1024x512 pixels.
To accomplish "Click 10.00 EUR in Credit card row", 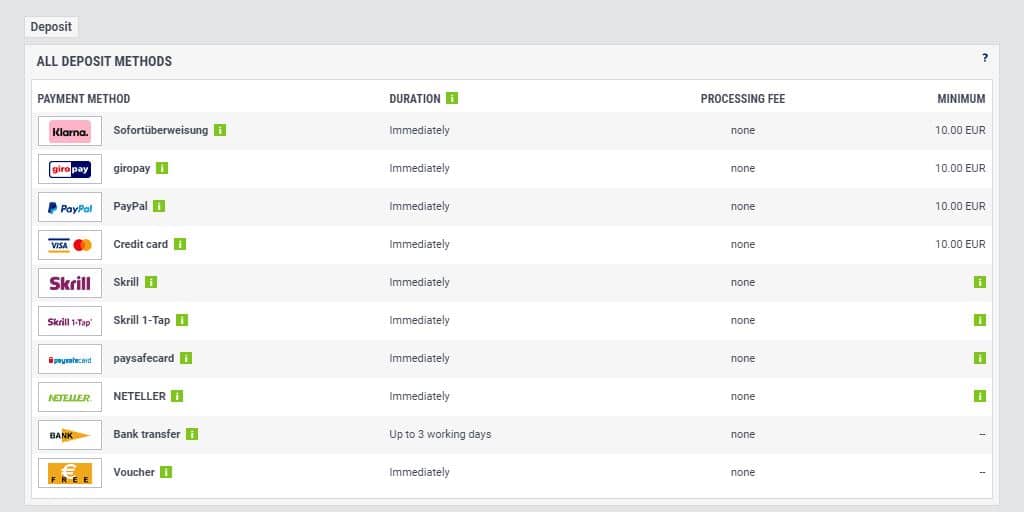I will (960, 244).
